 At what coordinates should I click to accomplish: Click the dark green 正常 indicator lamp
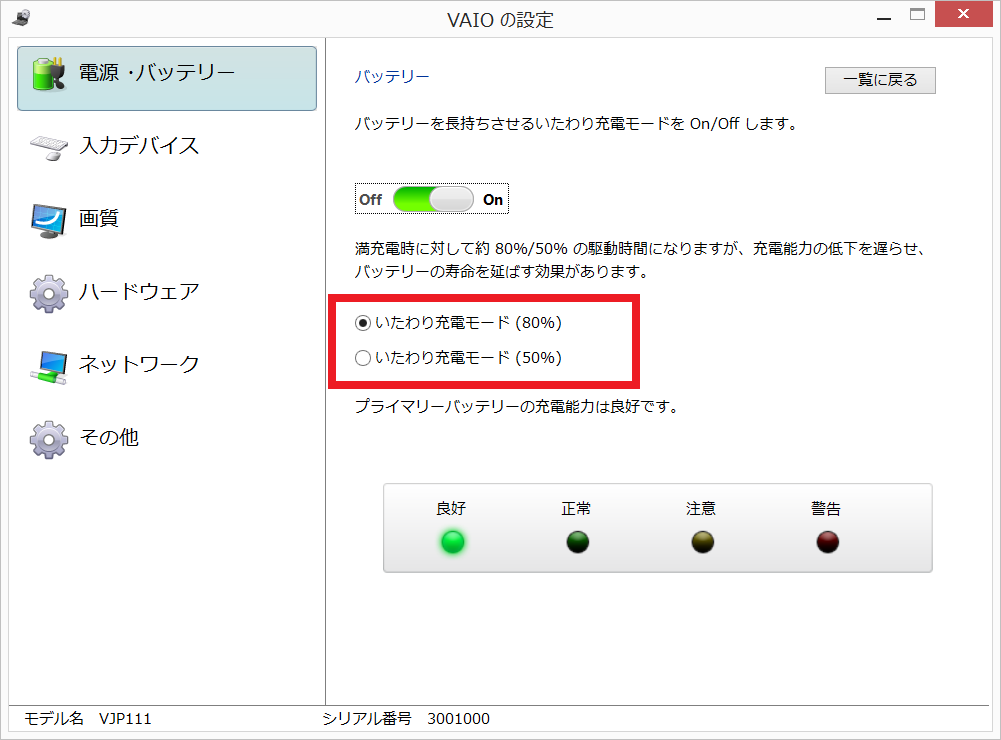click(578, 542)
